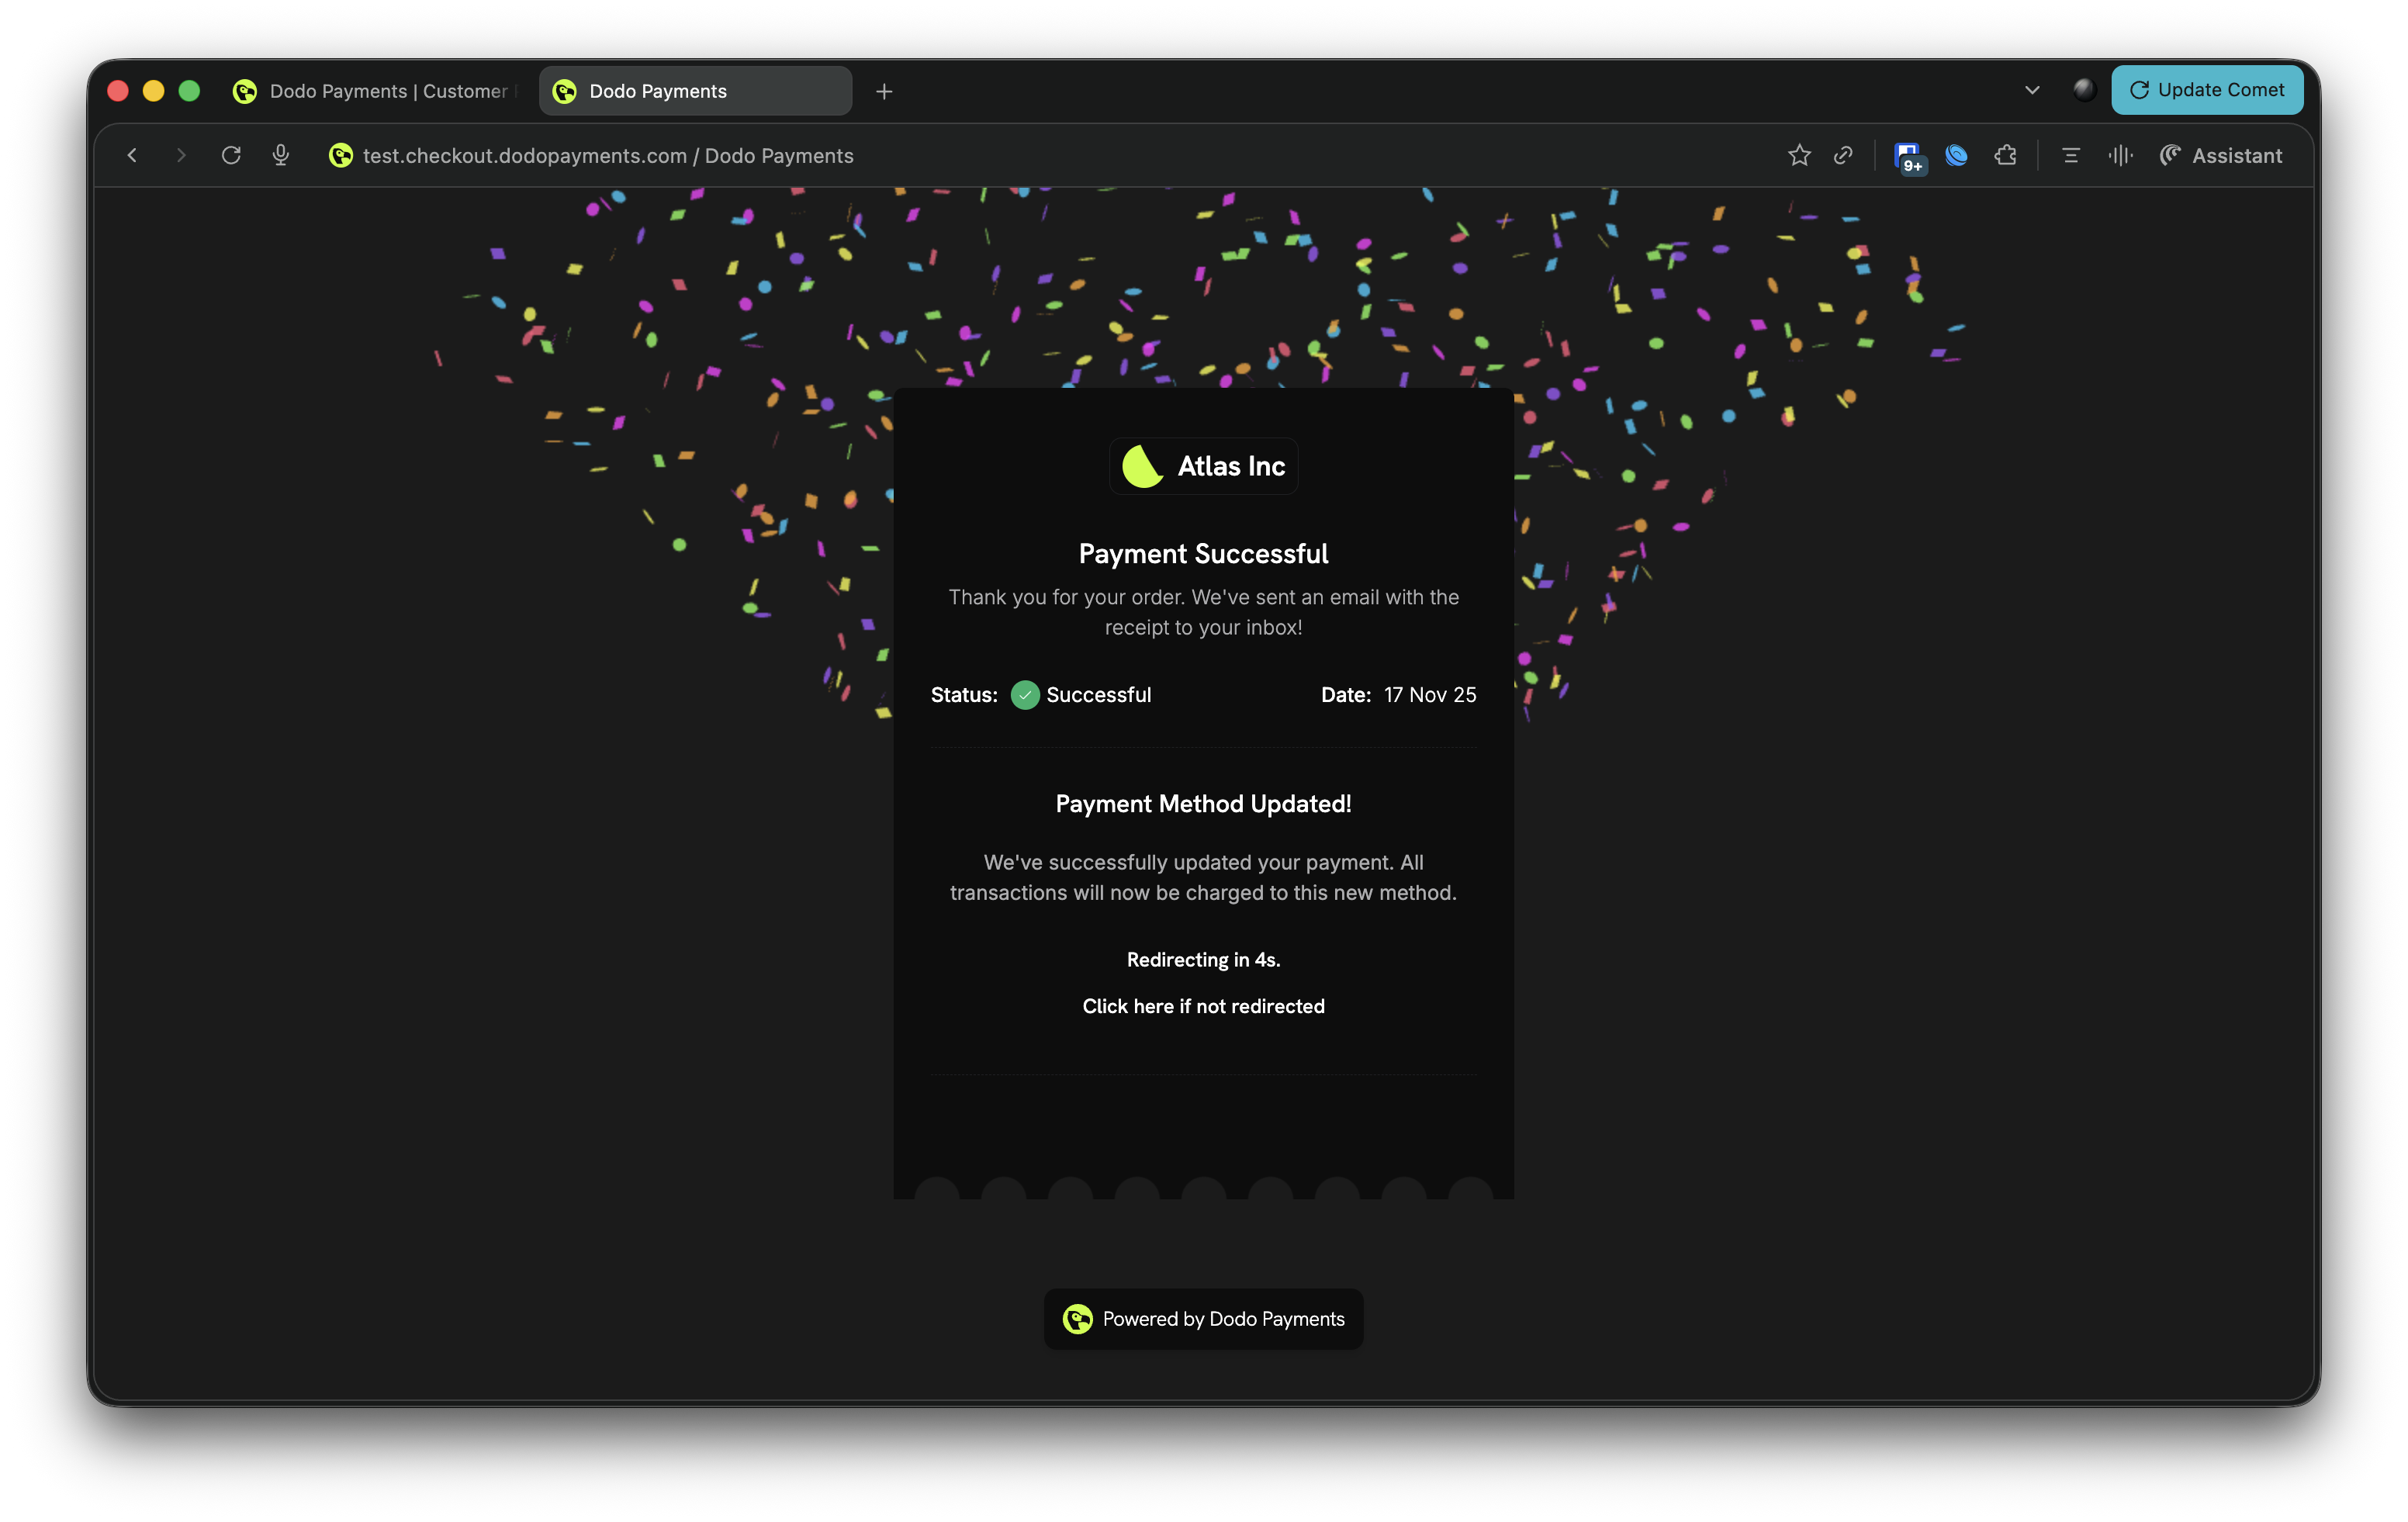Copy the page link using the link icon

1843,155
